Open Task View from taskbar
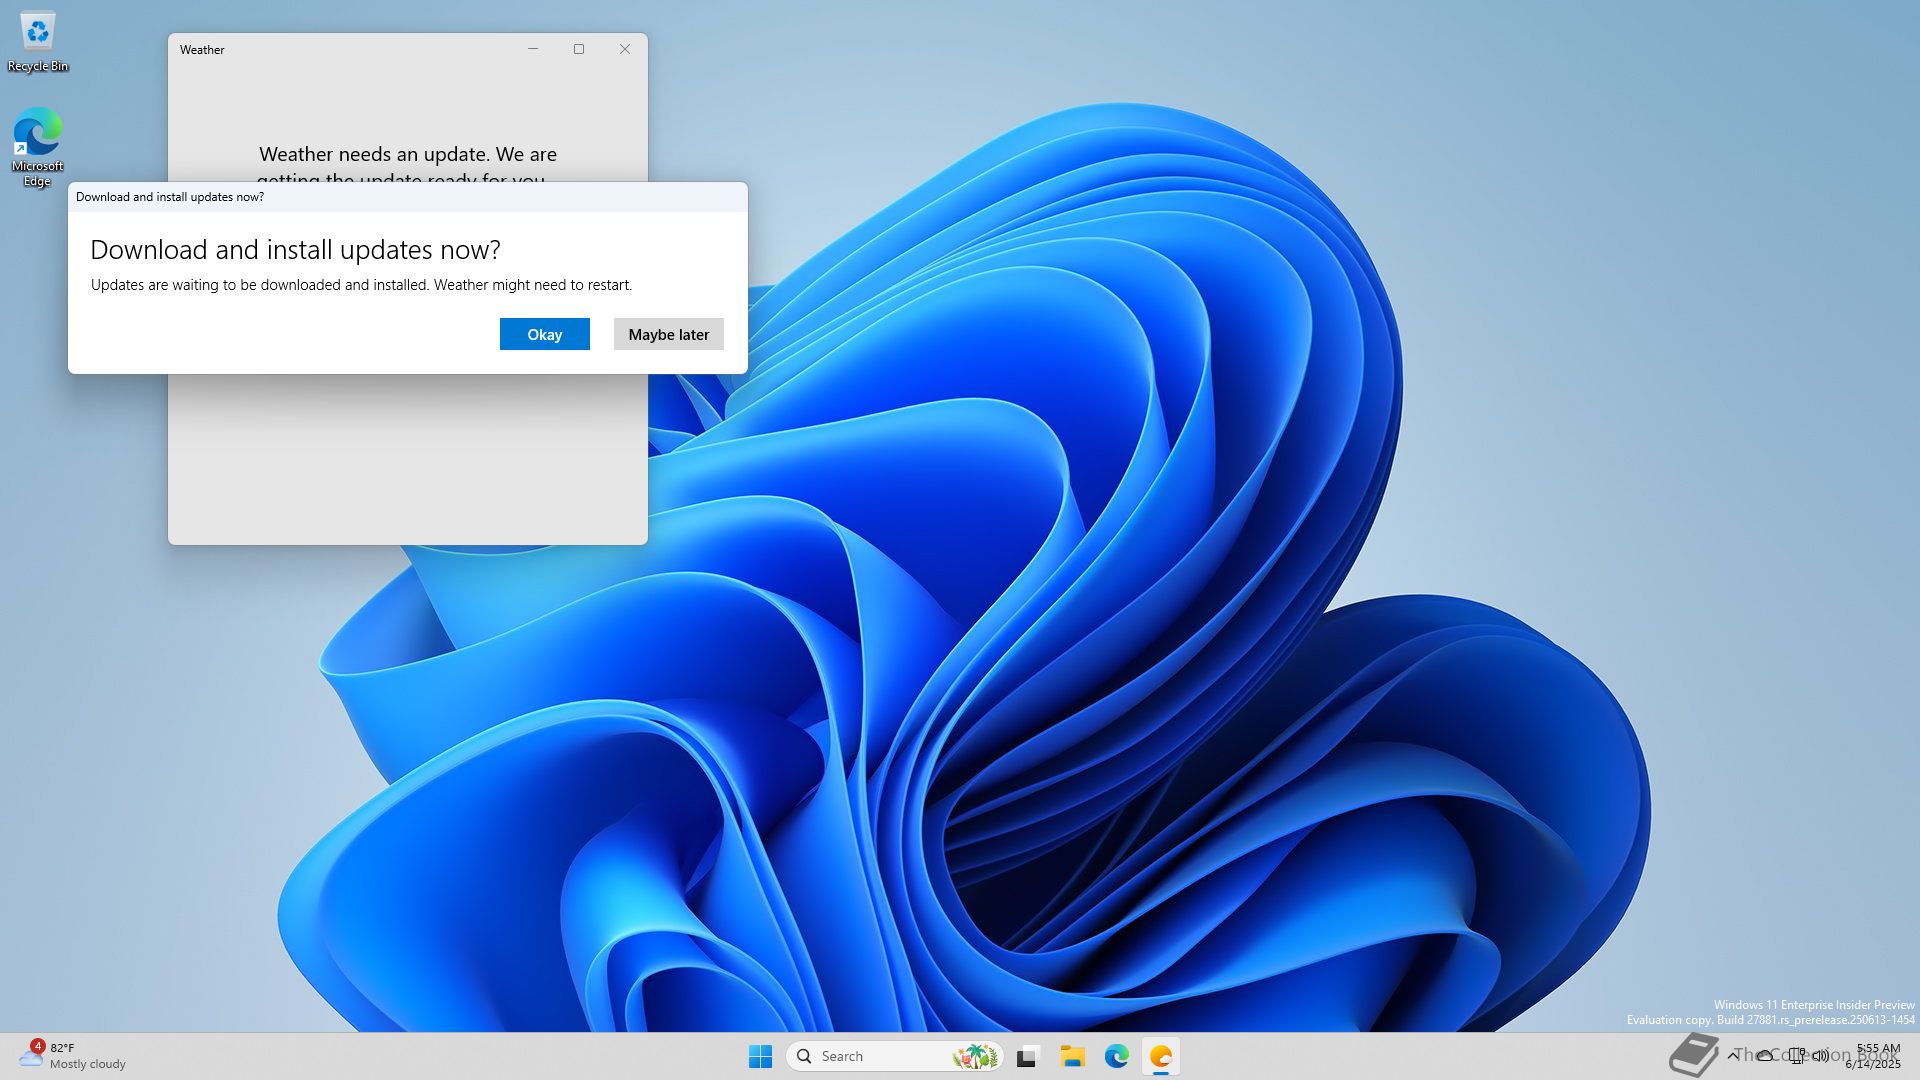Screen dimensions: 1920x1080 click(x=1028, y=1056)
